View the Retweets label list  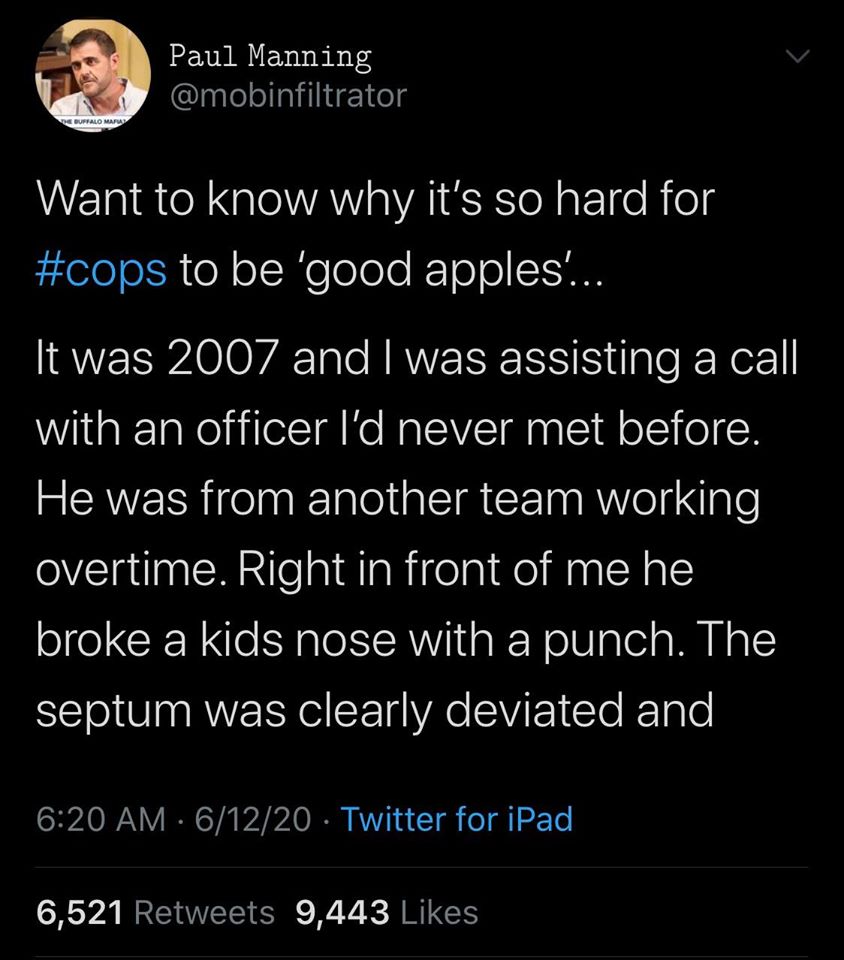[203, 912]
